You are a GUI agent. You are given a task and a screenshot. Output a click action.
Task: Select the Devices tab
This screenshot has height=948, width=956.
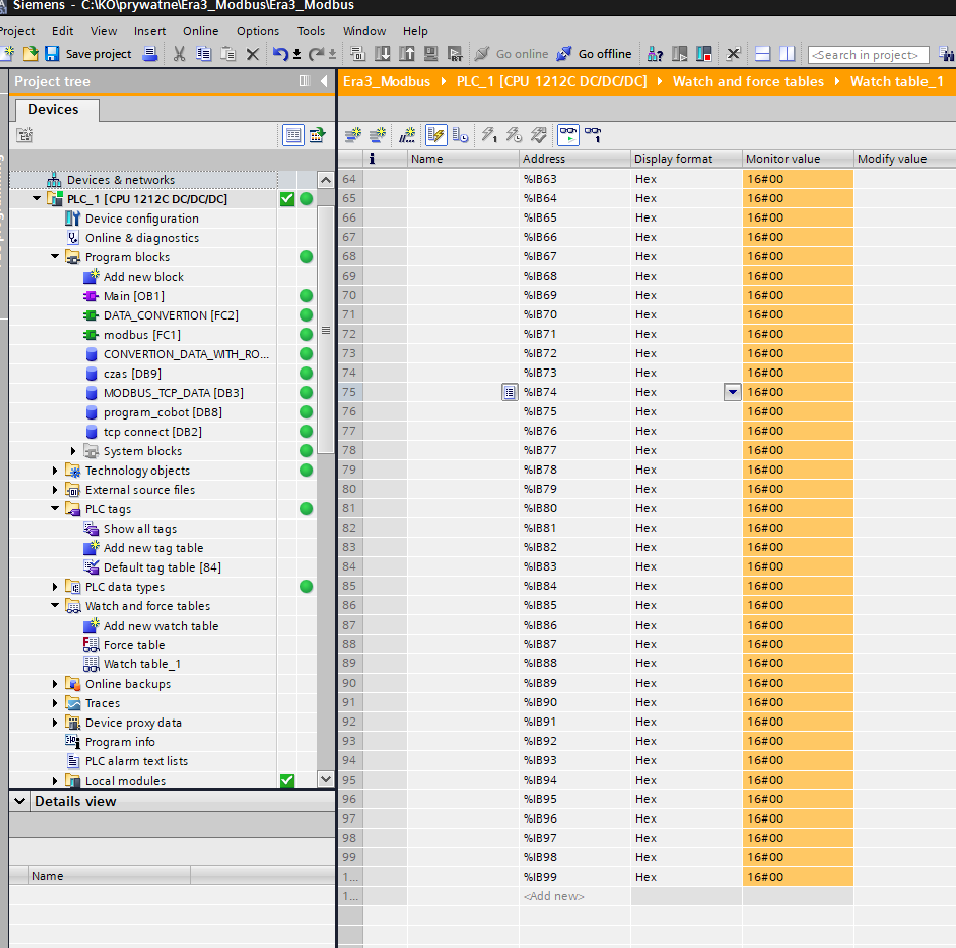[x=54, y=110]
